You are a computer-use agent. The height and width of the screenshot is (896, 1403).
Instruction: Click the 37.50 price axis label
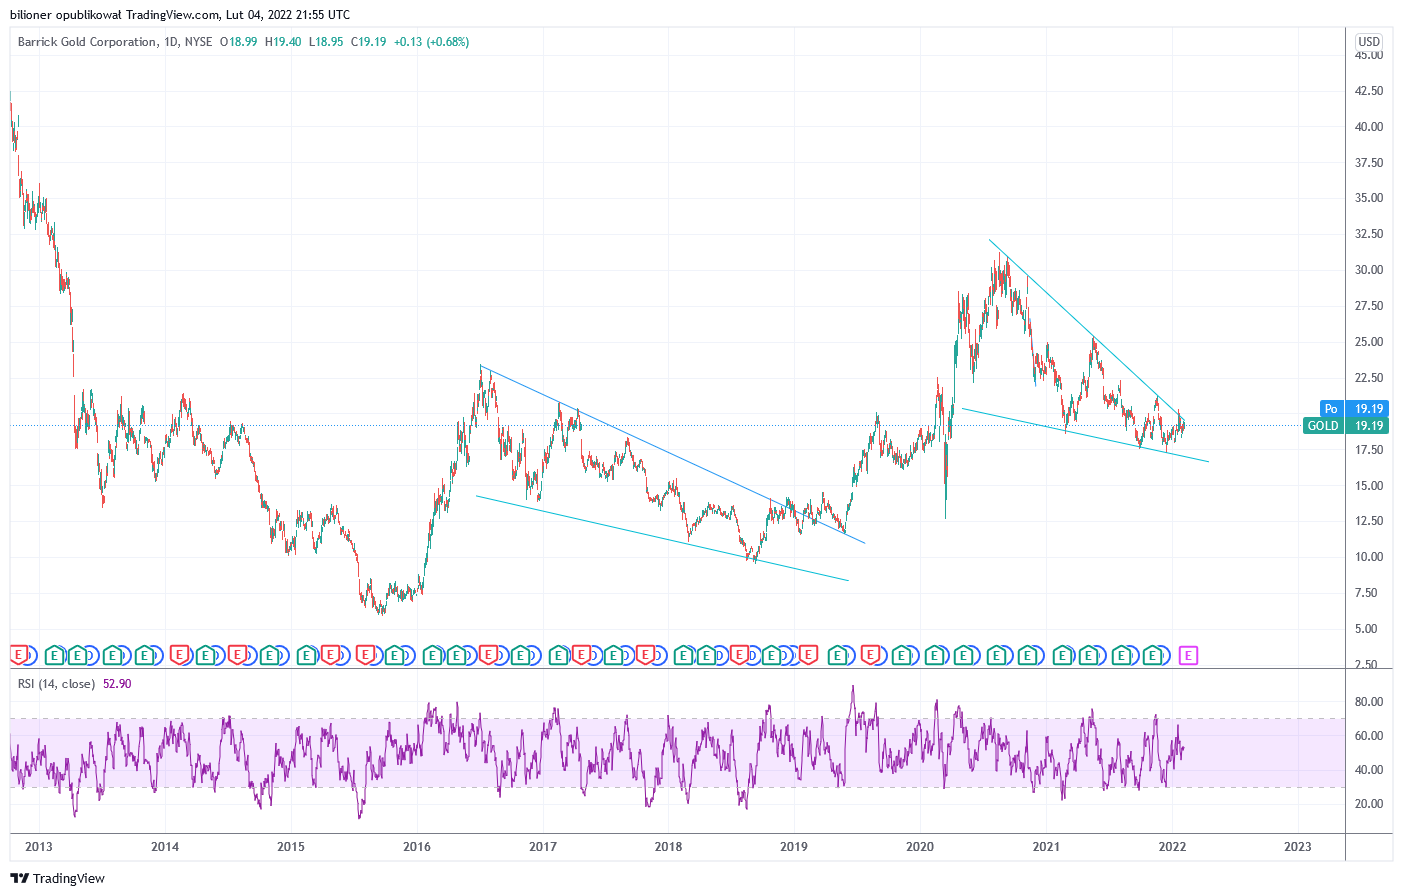[1369, 163]
